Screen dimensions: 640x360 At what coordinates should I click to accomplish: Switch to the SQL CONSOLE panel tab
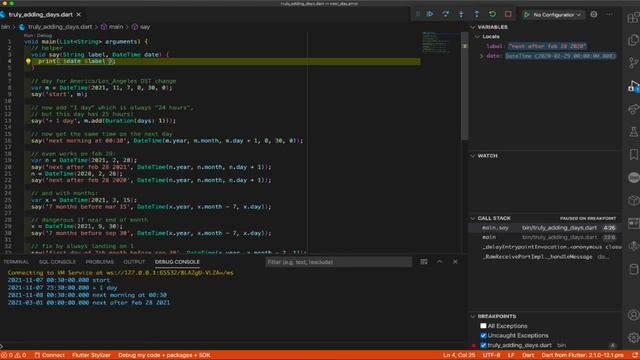[57, 262]
